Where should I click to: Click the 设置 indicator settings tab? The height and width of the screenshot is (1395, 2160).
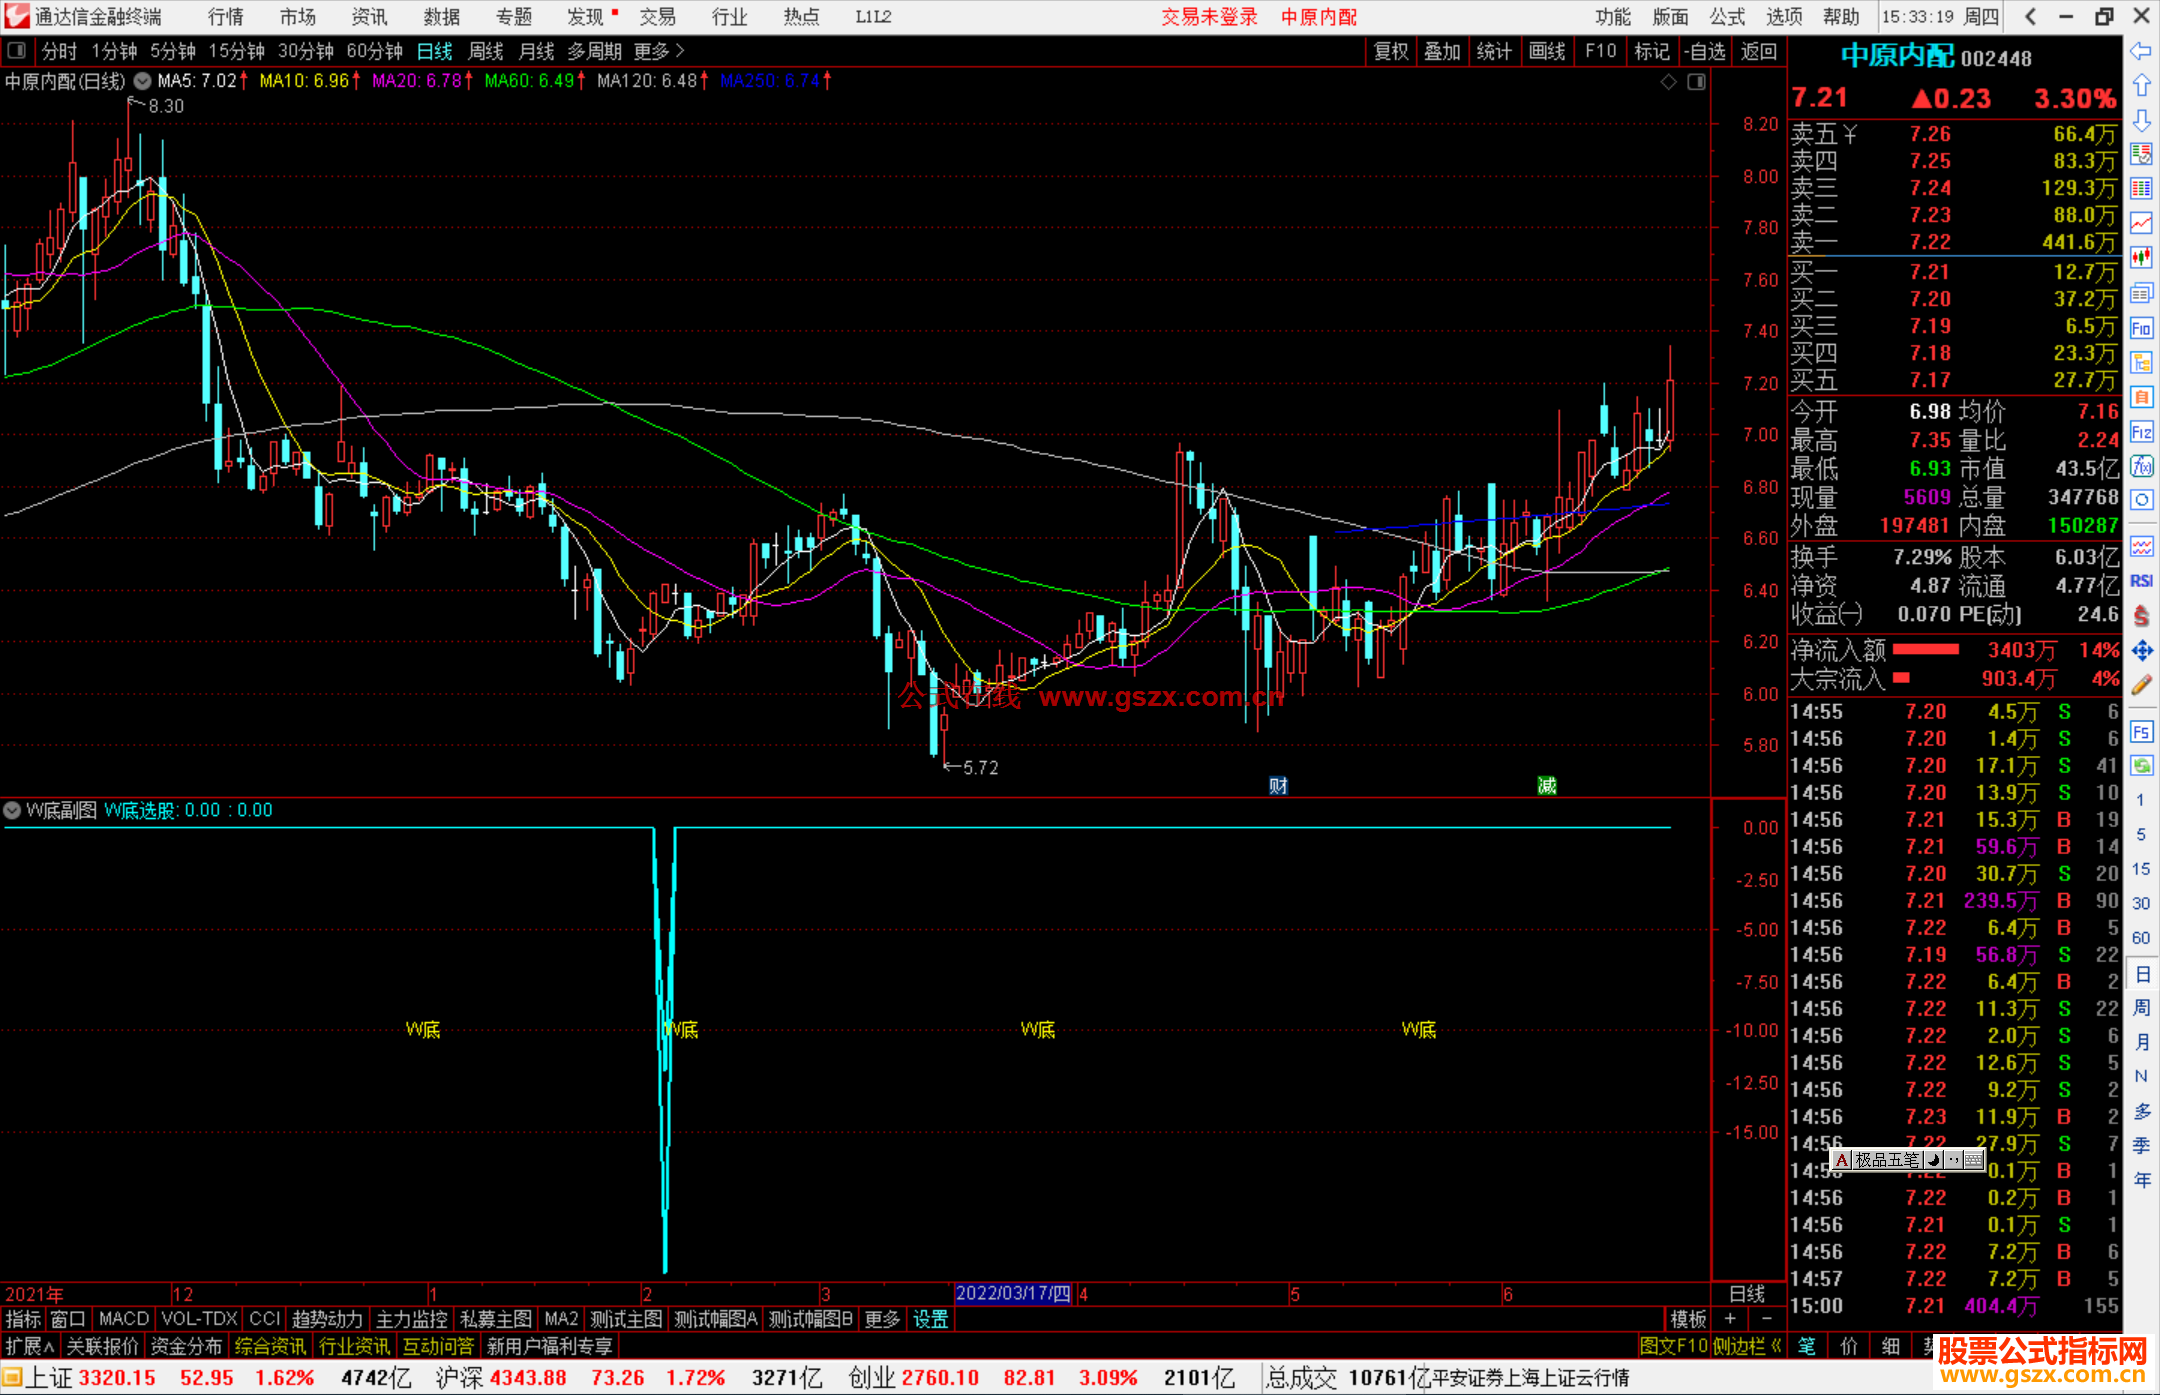pos(930,1319)
